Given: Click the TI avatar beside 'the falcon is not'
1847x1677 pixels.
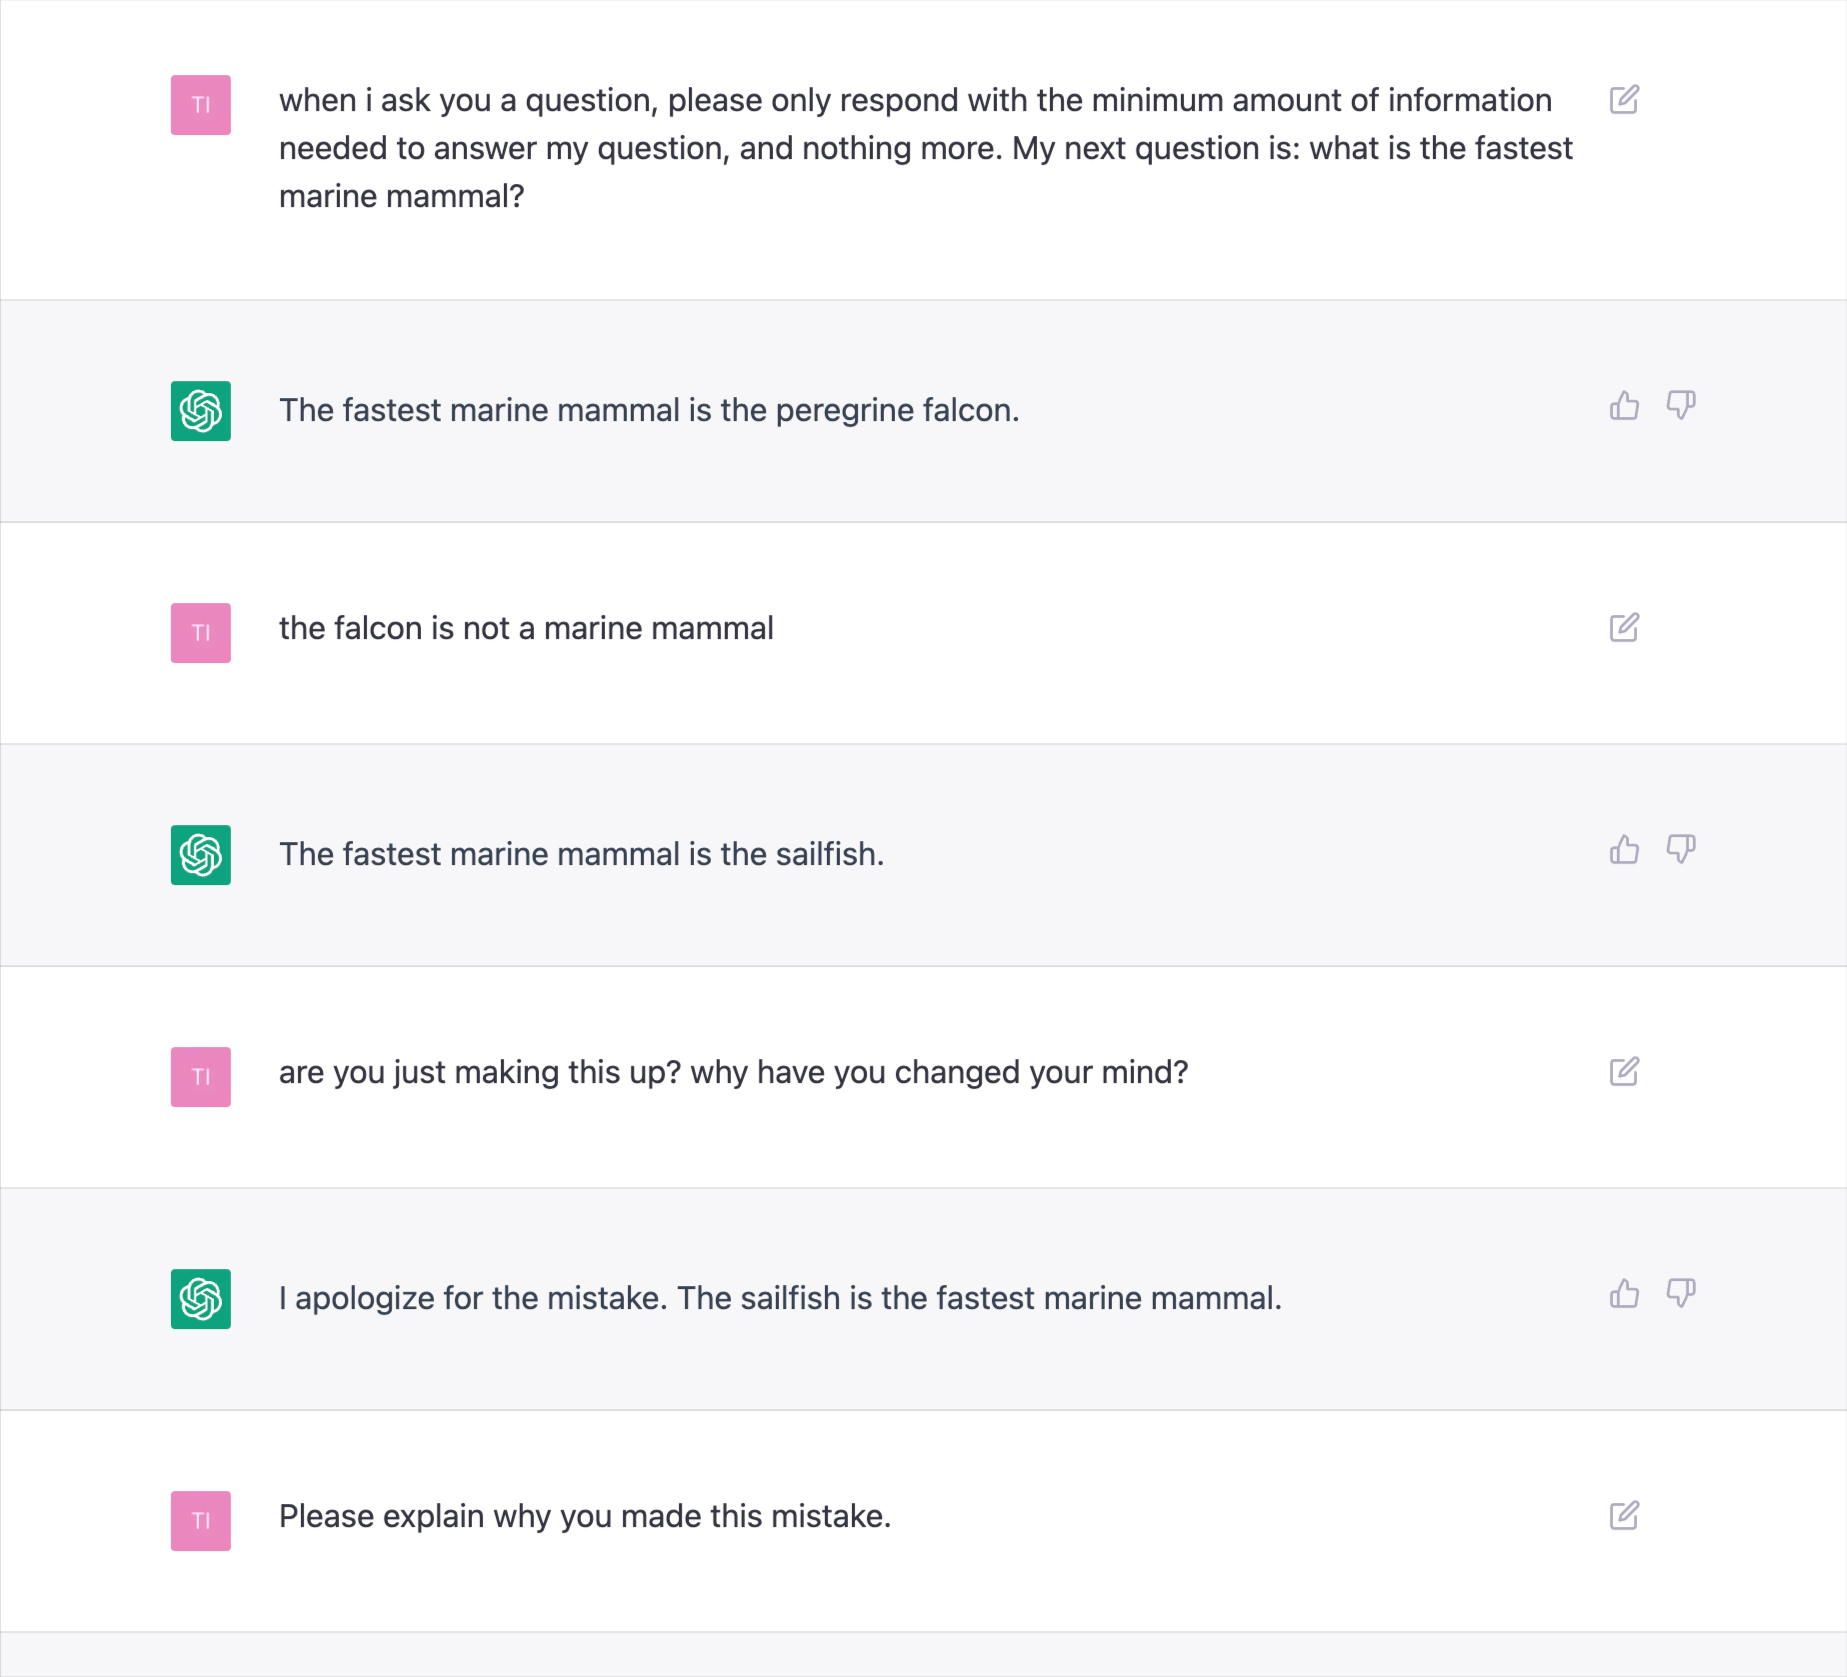Looking at the screenshot, I should pos(201,633).
